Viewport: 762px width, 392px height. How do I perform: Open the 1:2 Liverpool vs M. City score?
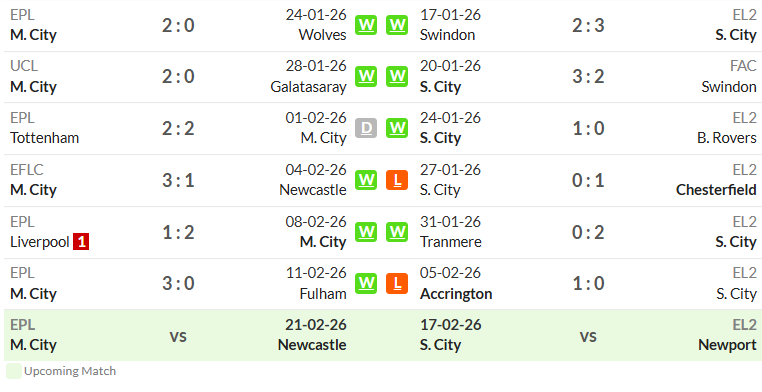[178, 232]
